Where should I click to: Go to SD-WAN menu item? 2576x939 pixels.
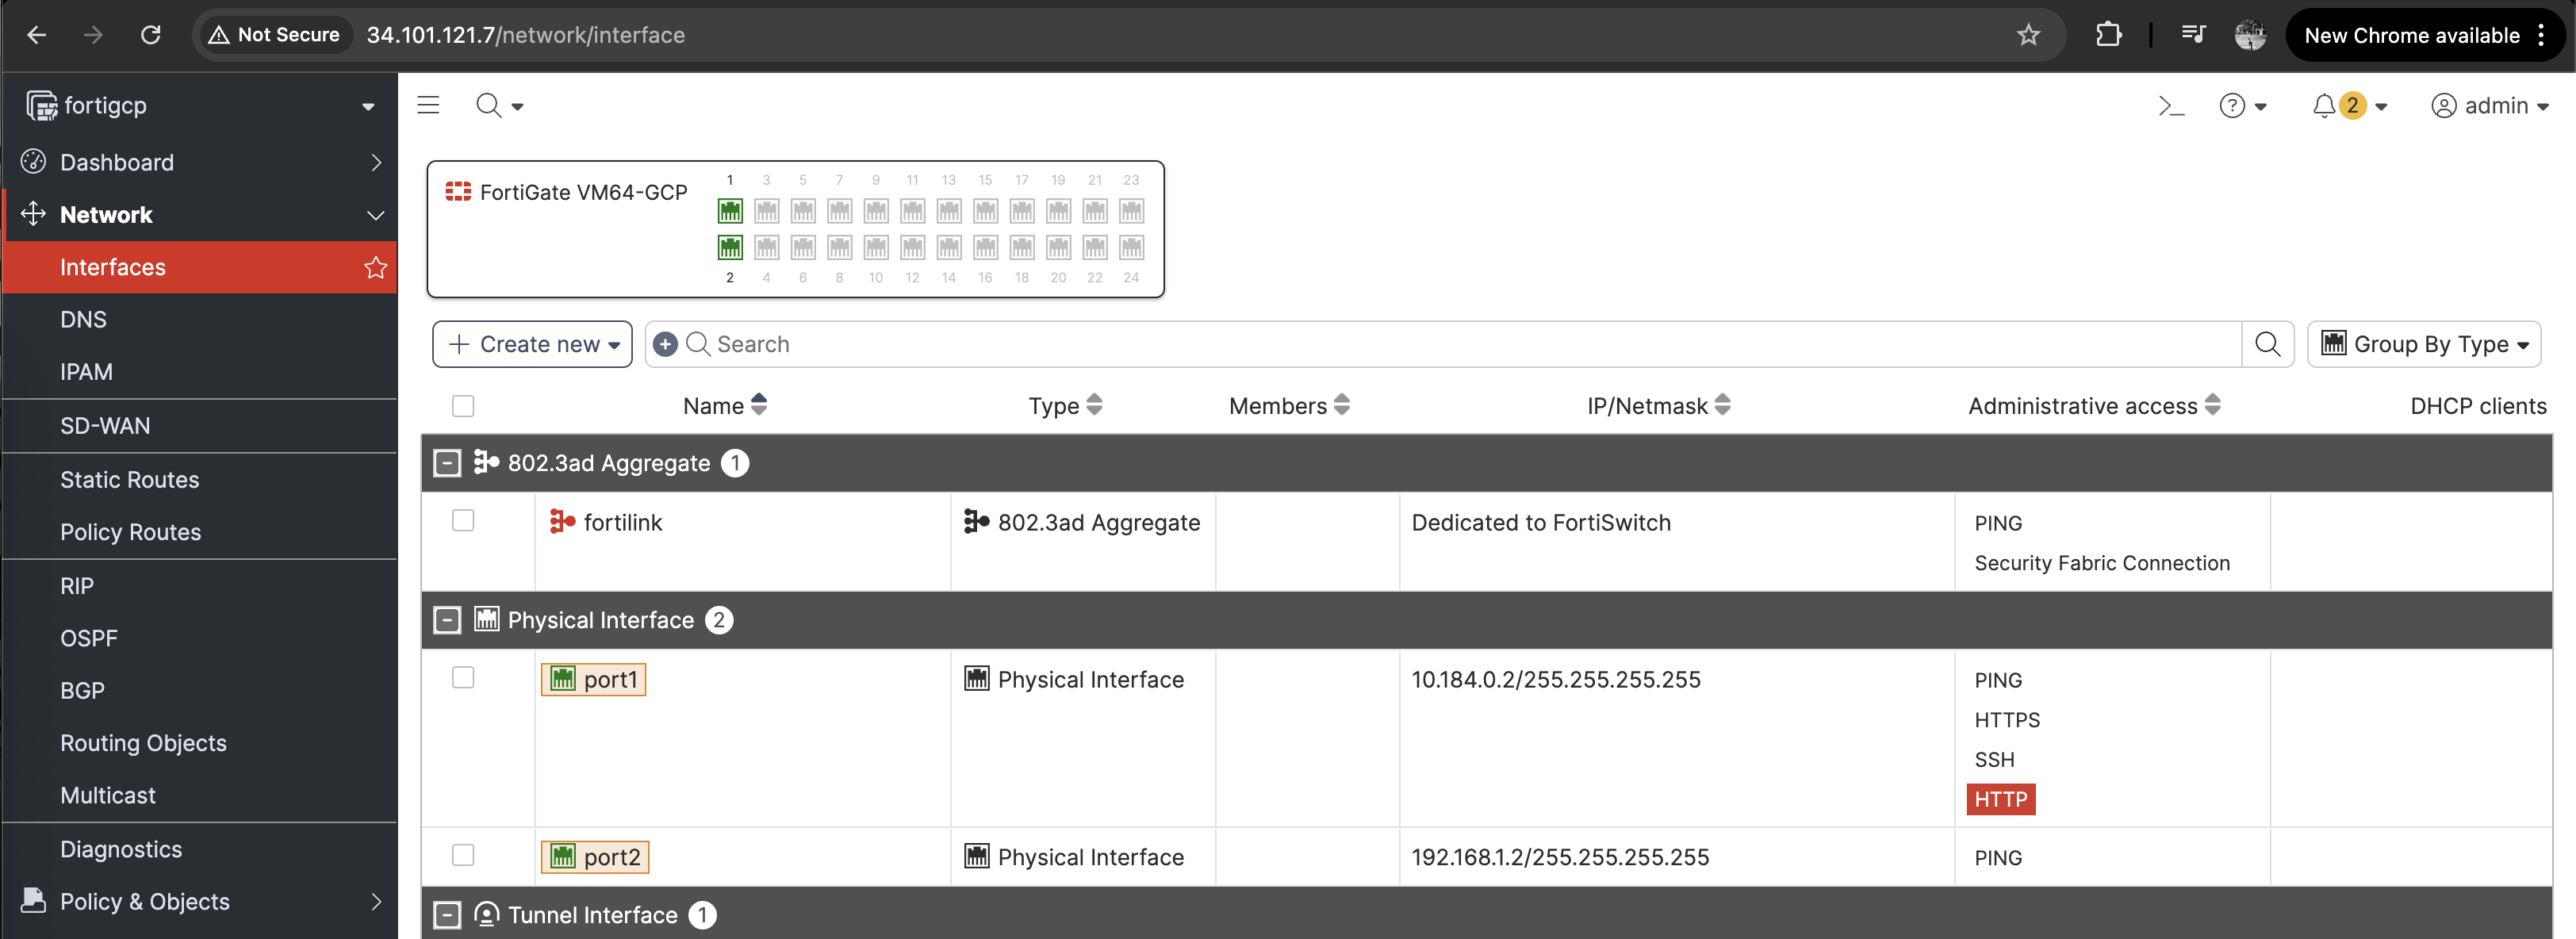pyautogui.click(x=105, y=426)
